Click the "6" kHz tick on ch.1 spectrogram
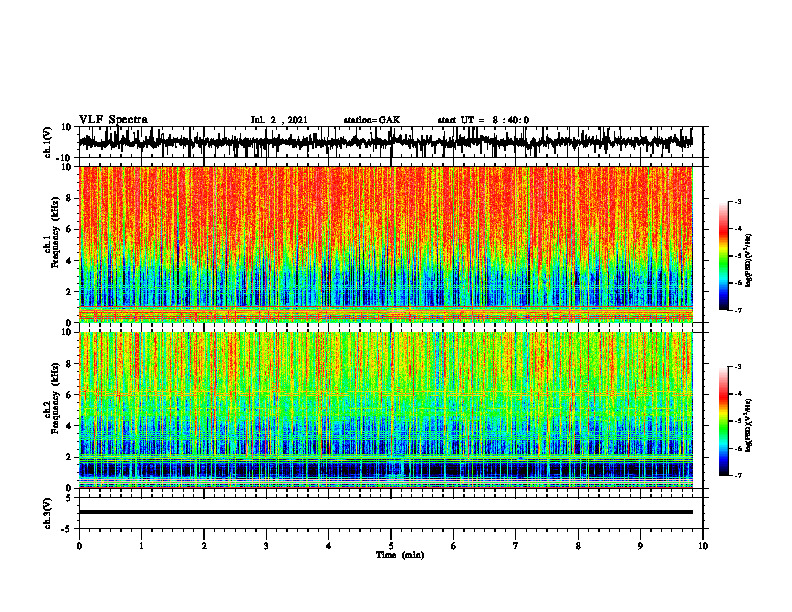Viewport: 792px width, 612px height. (x=69, y=230)
